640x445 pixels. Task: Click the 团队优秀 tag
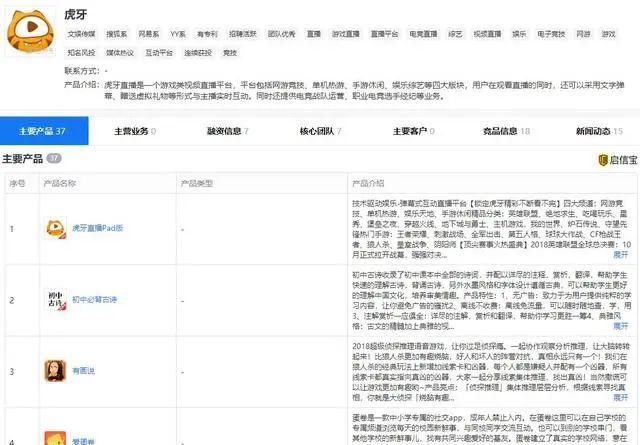pos(281,34)
